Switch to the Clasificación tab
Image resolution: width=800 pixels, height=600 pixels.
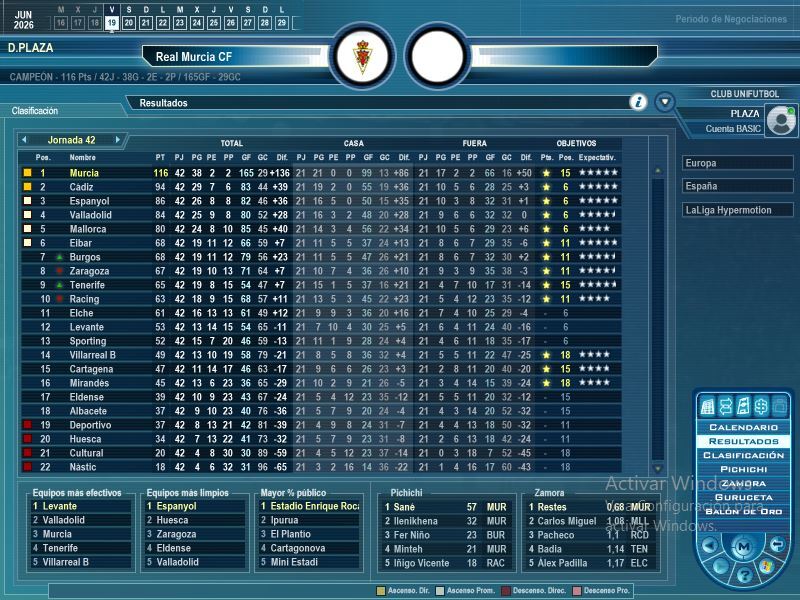(x=35, y=111)
